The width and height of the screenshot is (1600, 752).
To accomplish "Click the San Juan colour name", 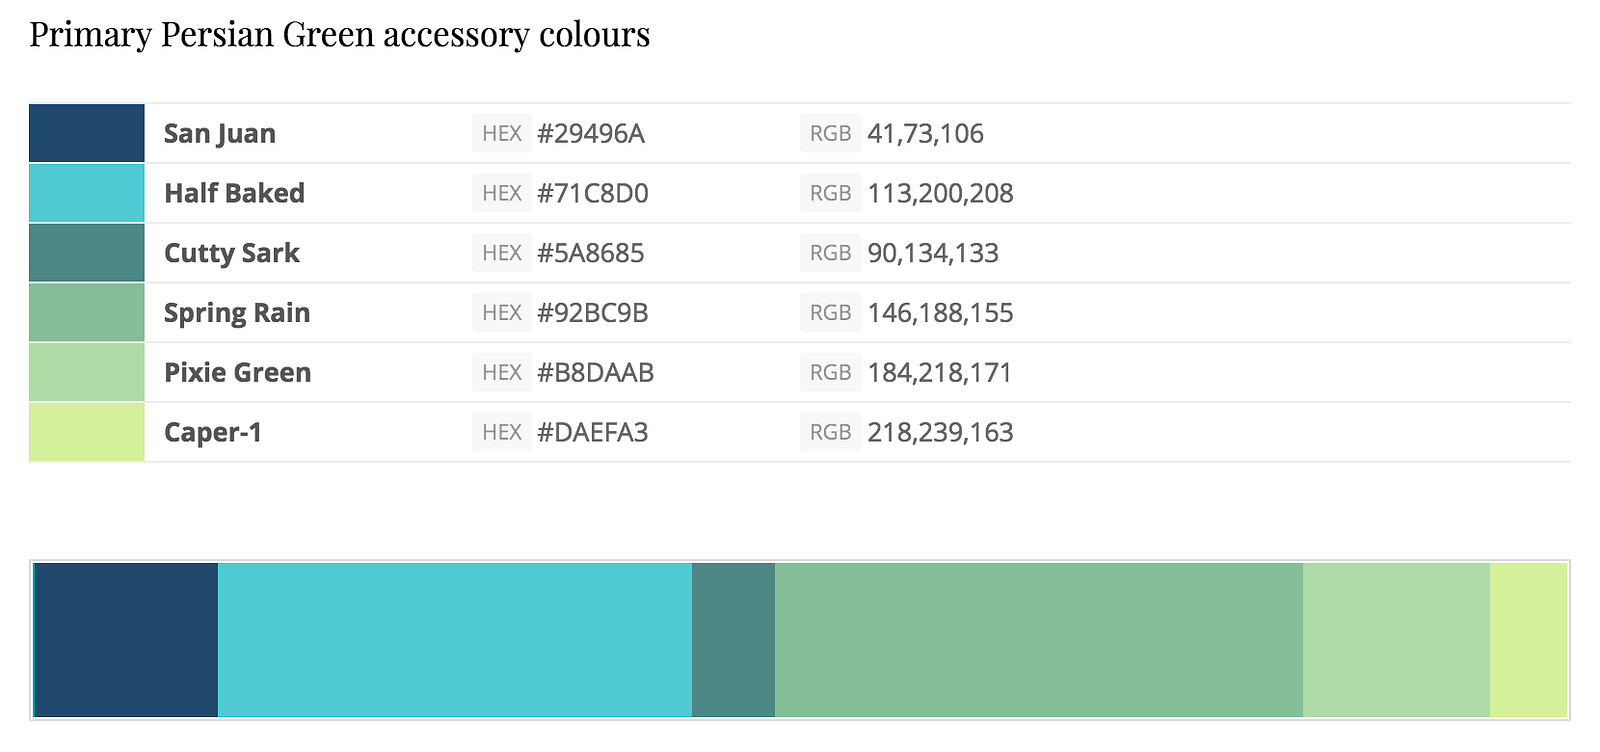I will [x=220, y=134].
